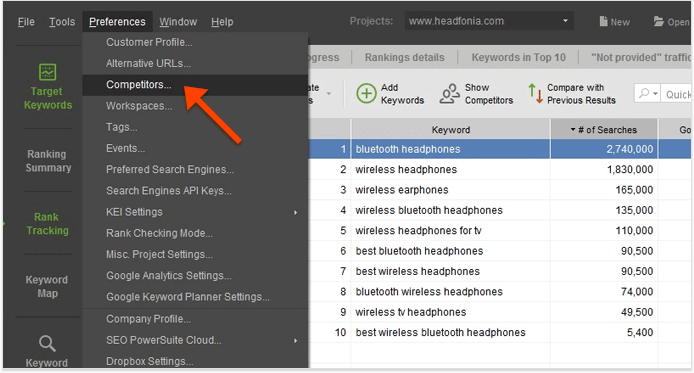The width and height of the screenshot is (694, 373).
Task: Sort by the # of Searches column header
Action: [x=604, y=130]
